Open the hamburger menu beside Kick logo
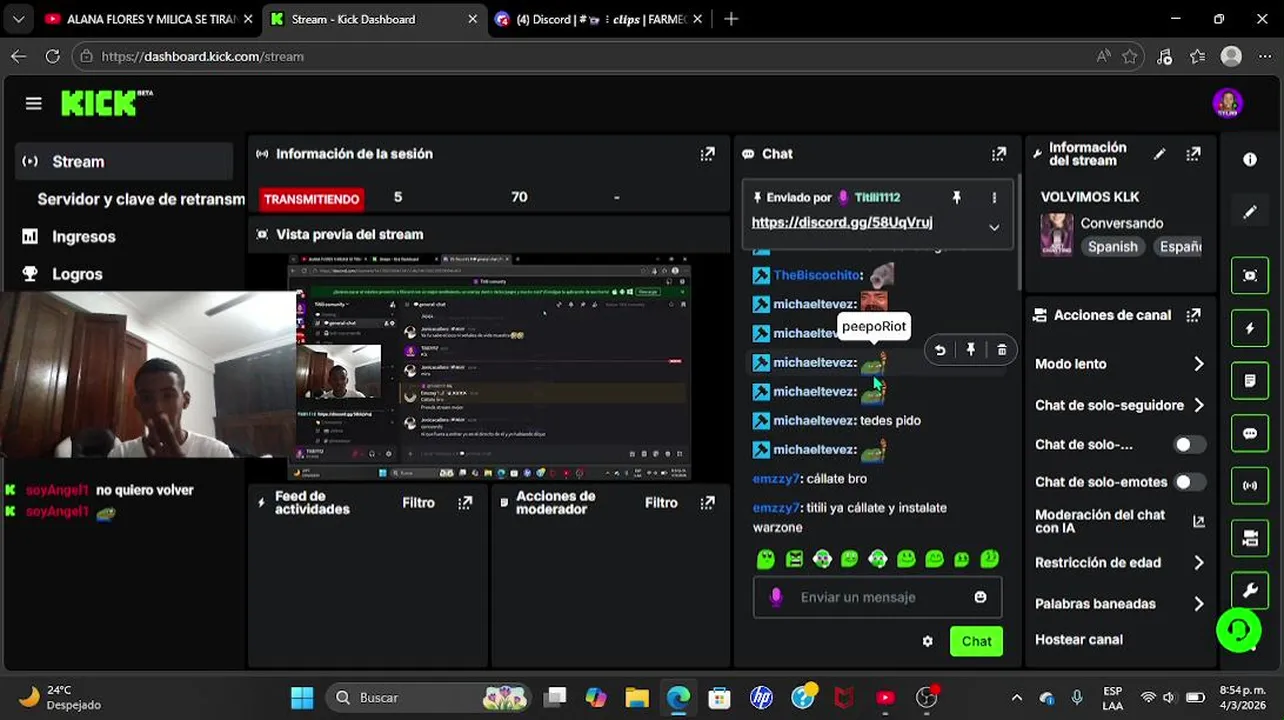This screenshot has height=720, width=1284. tap(33, 103)
